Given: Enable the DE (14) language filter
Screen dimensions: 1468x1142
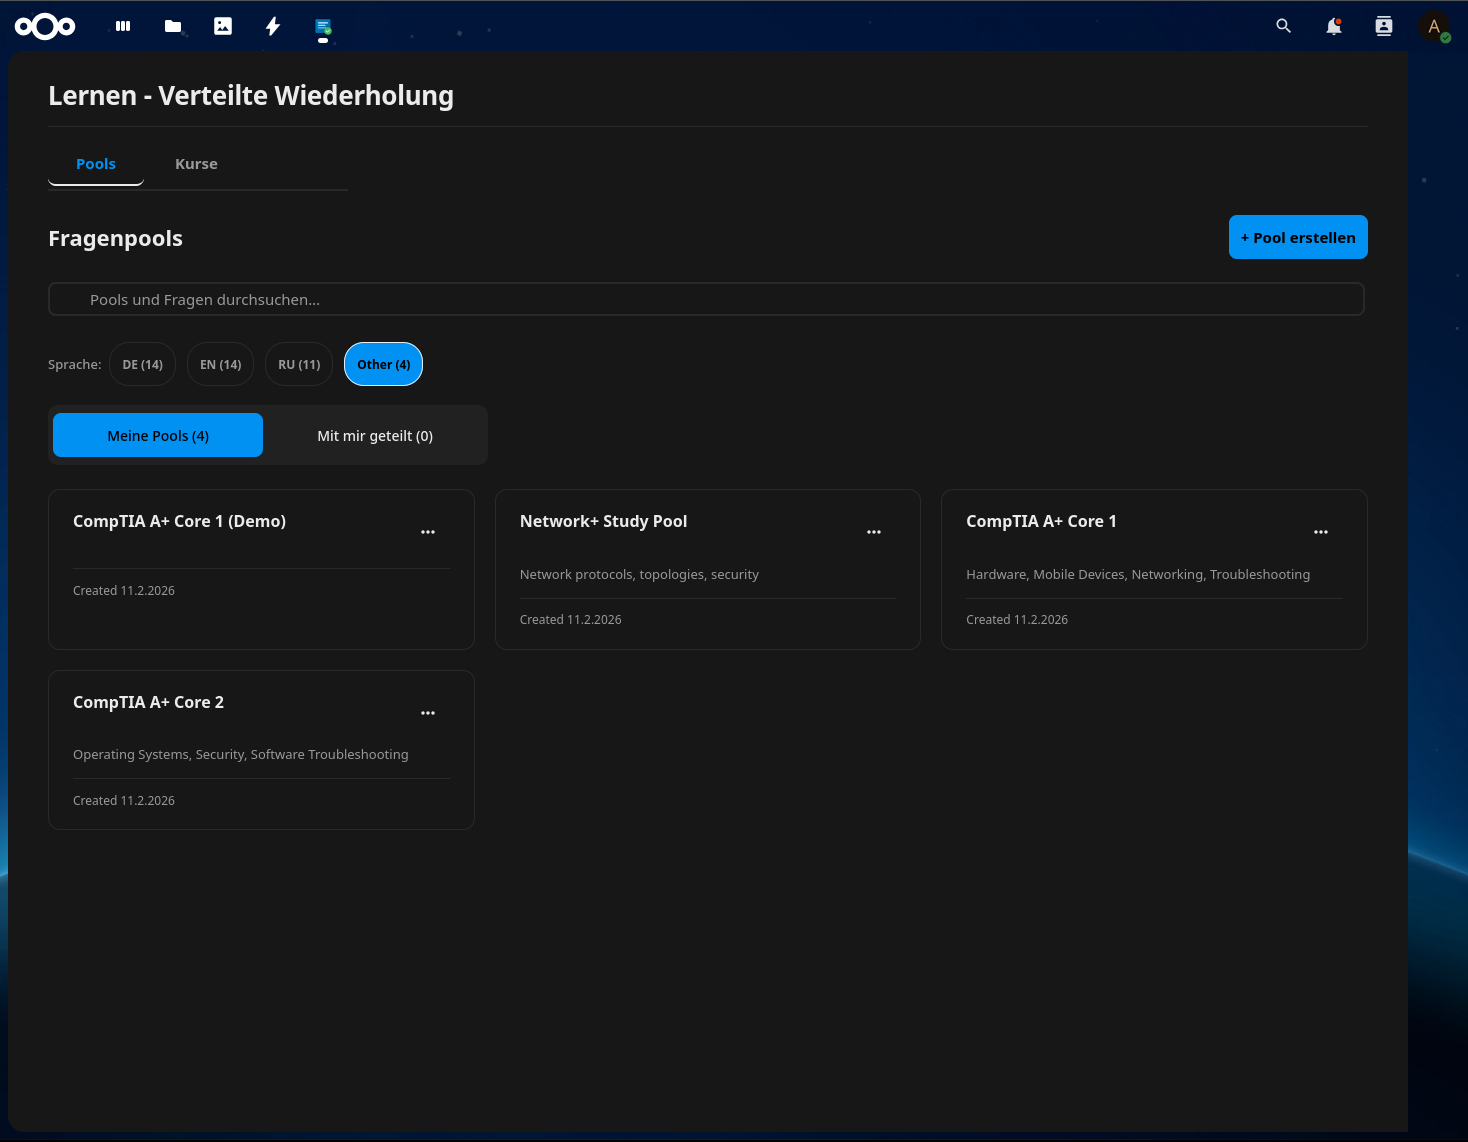Looking at the screenshot, I should (142, 364).
